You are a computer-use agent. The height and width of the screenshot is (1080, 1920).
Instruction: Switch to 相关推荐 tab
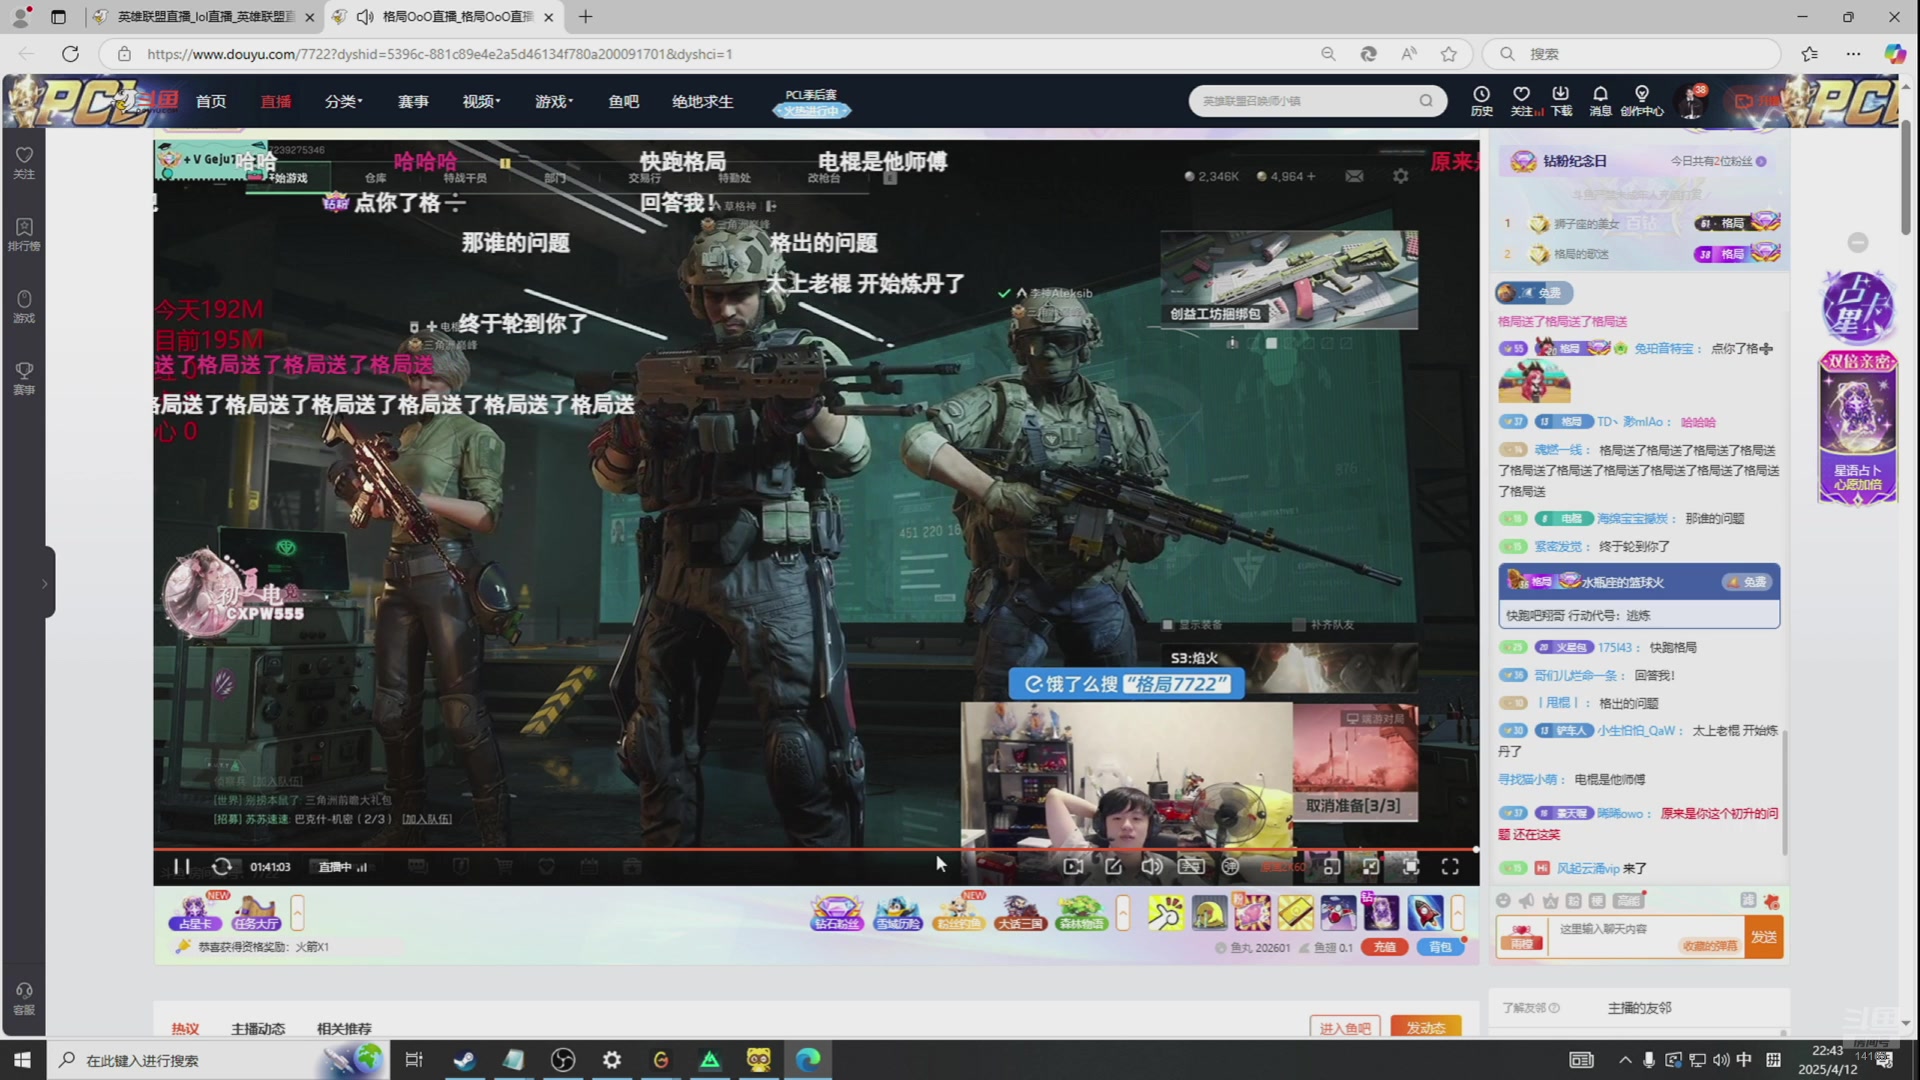tap(344, 1028)
